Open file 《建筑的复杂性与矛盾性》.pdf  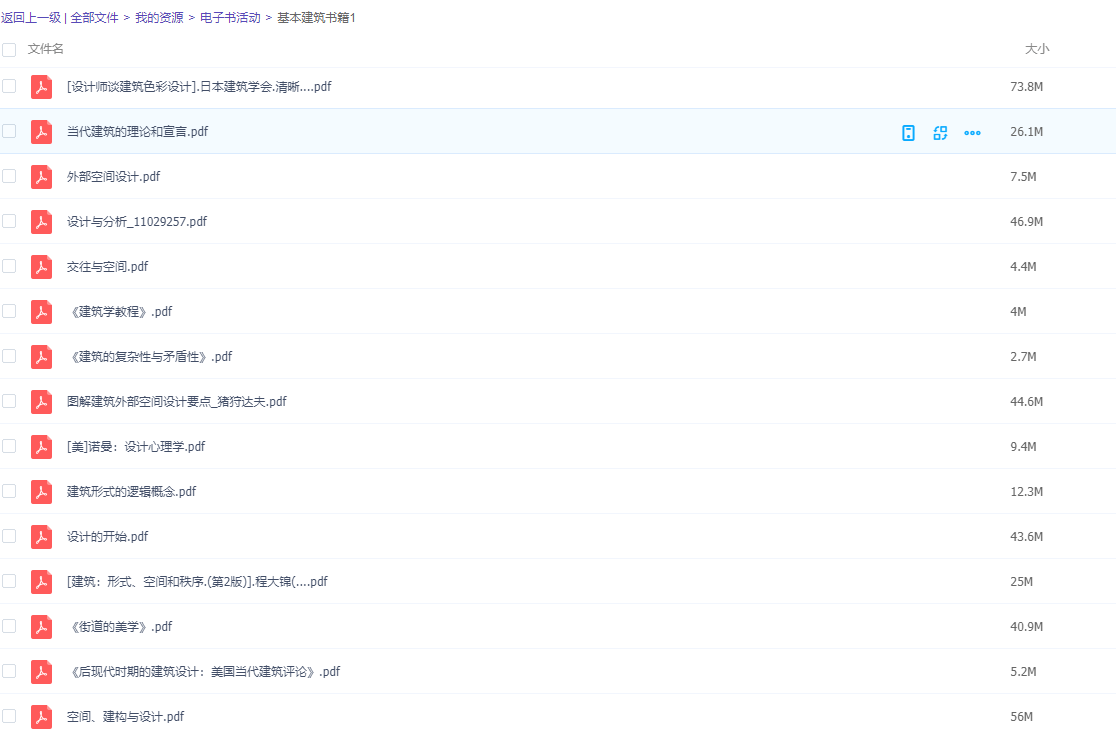[x=149, y=357]
